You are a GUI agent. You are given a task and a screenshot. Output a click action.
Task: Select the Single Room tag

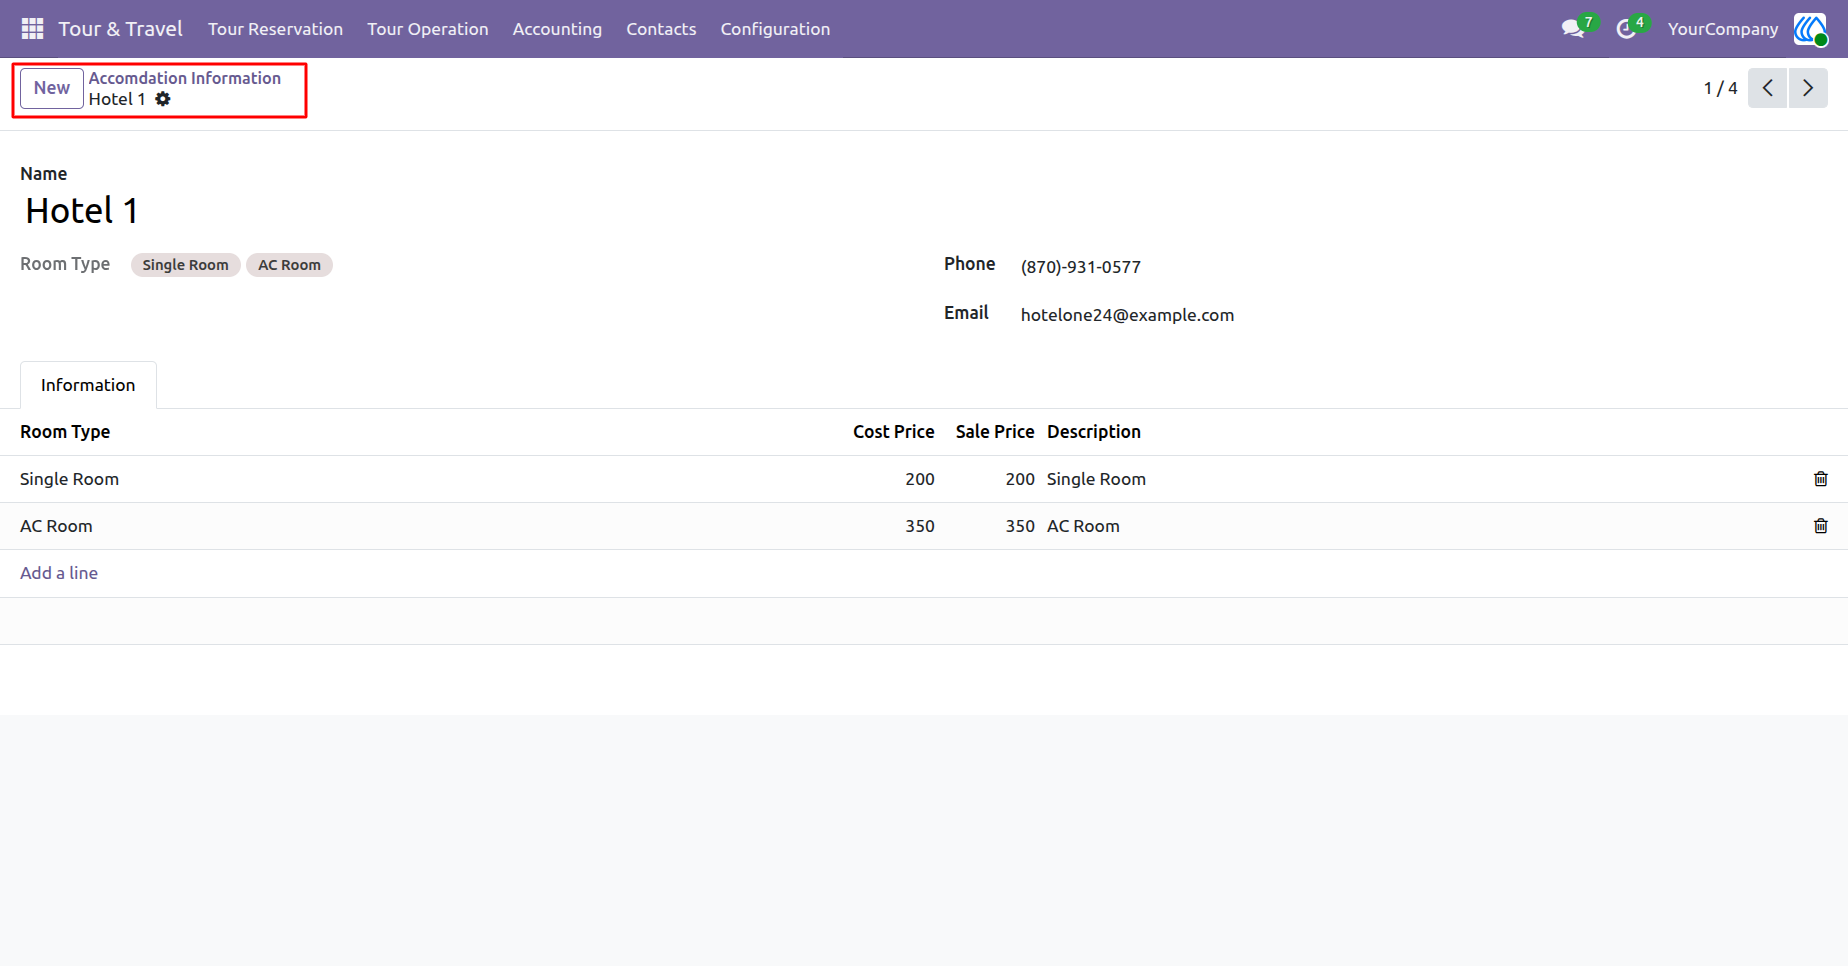coord(185,265)
